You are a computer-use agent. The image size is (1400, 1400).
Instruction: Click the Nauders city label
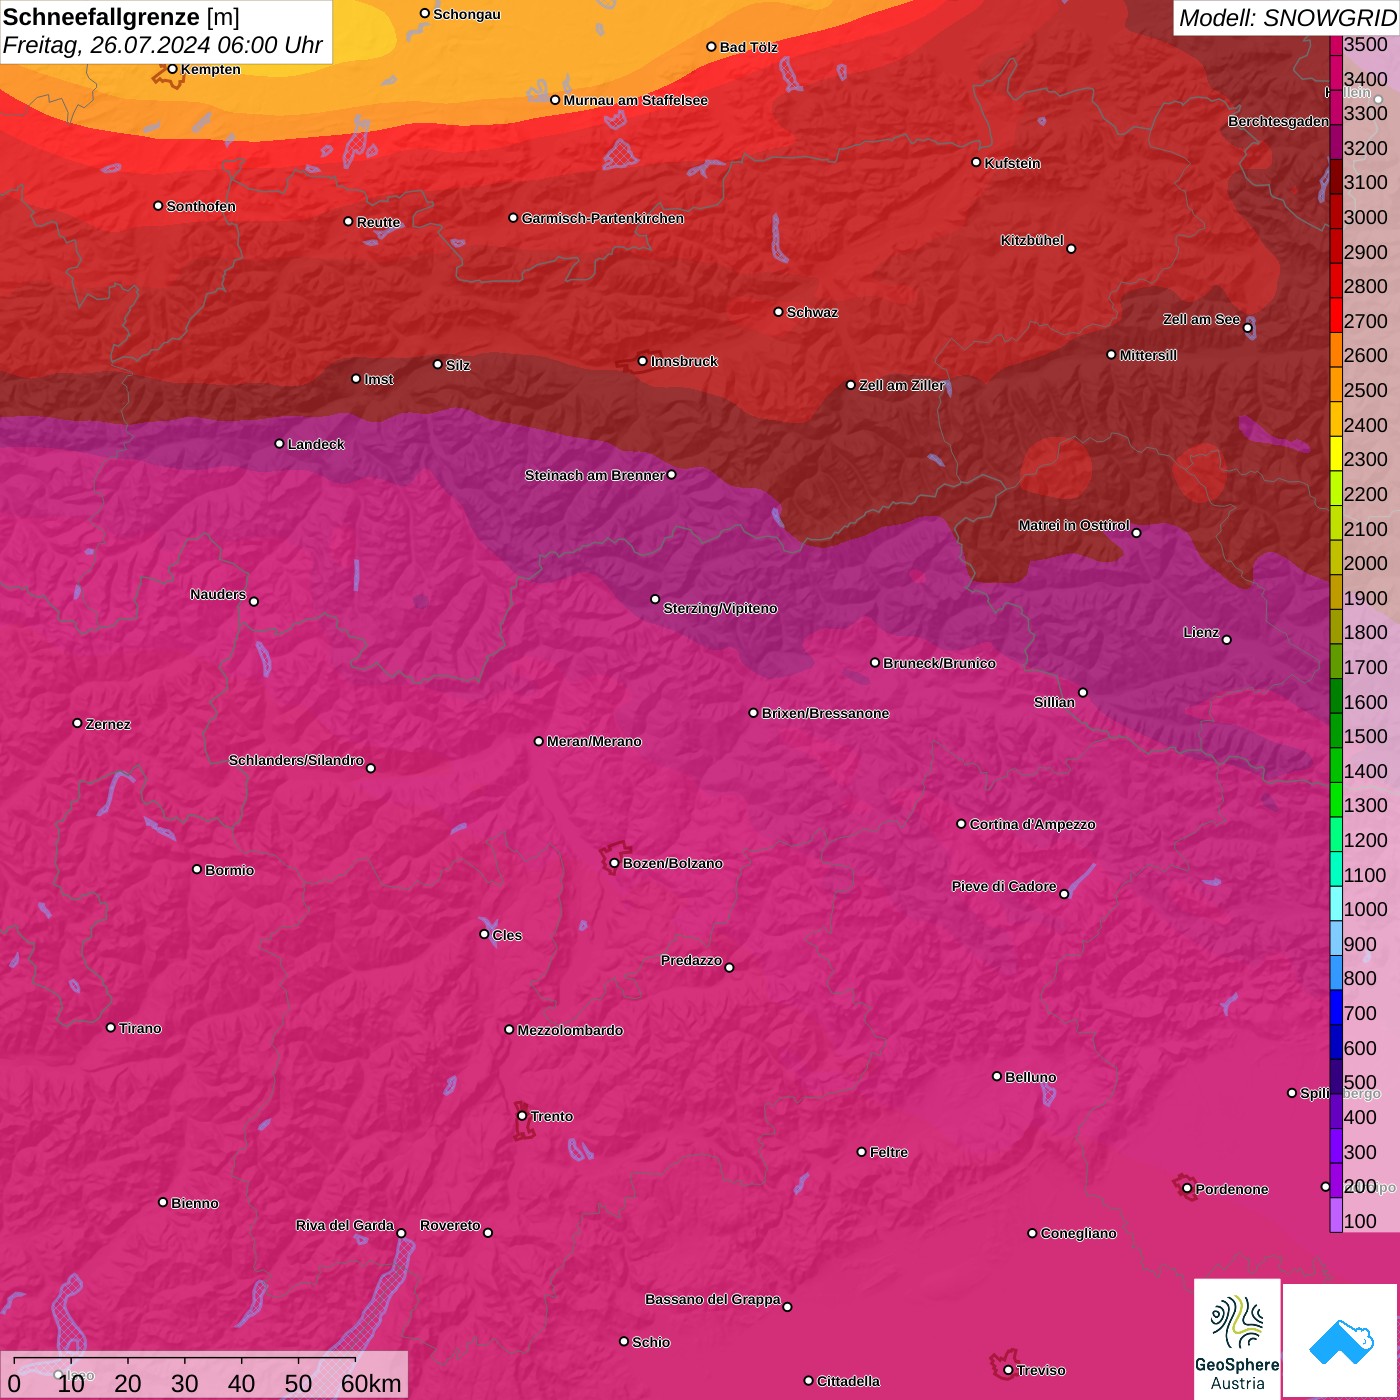point(218,594)
